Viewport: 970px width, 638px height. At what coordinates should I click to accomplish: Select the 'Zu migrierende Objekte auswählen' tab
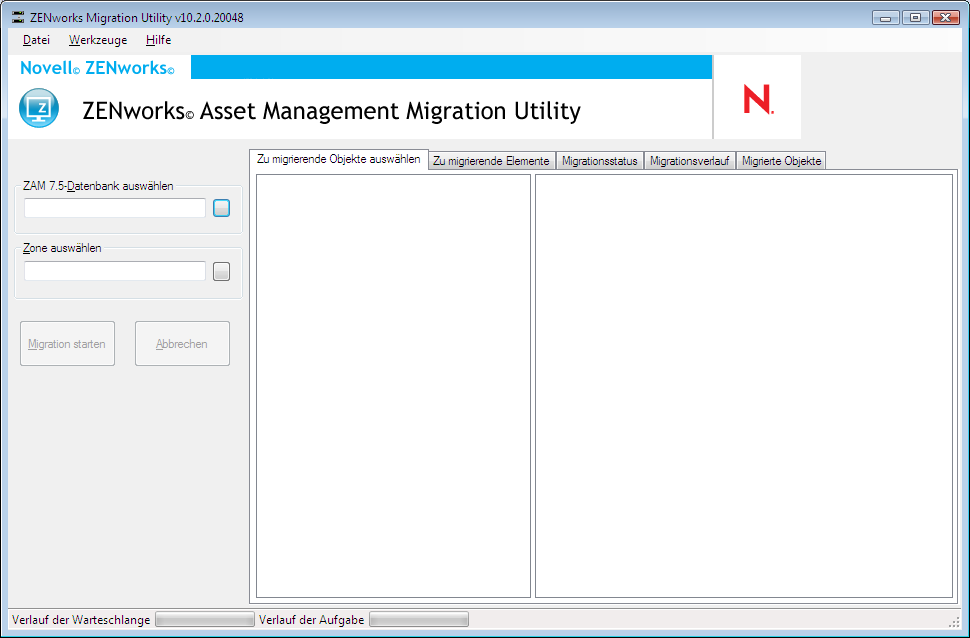pos(338,159)
